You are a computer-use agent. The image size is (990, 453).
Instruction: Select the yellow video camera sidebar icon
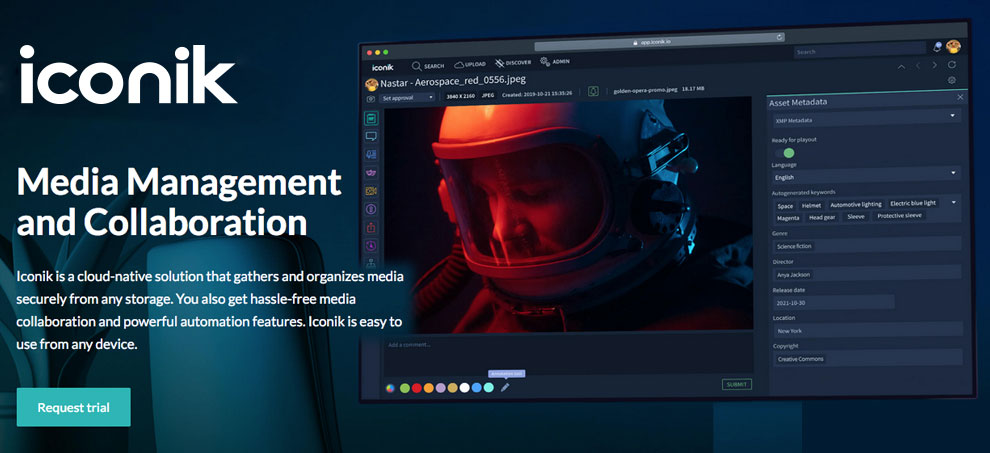click(371, 190)
